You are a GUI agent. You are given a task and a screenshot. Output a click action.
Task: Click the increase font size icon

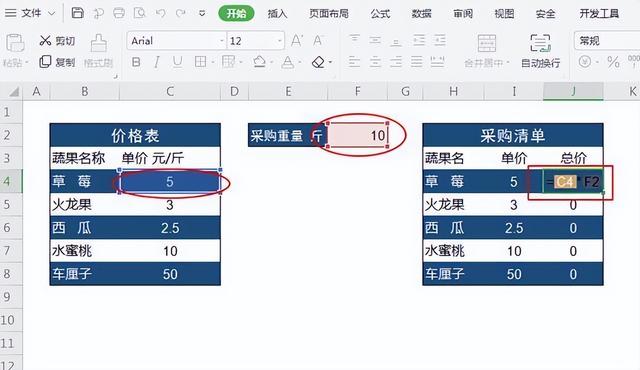[x=297, y=41]
